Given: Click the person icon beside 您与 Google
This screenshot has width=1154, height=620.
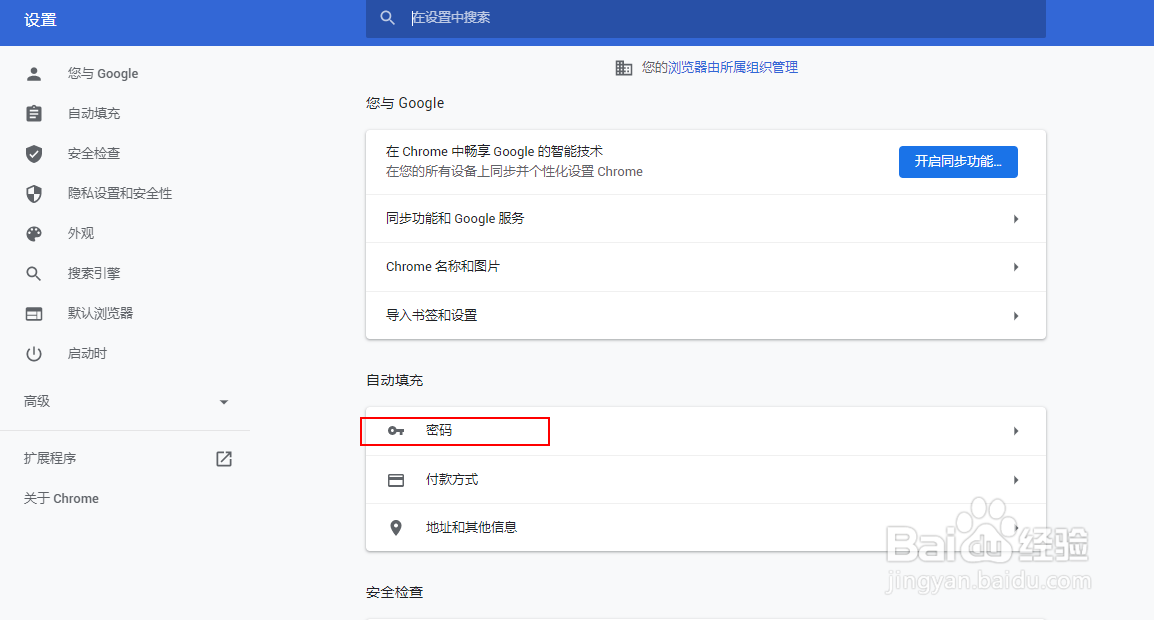Looking at the screenshot, I should pyautogui.click(x=34, y=74).
